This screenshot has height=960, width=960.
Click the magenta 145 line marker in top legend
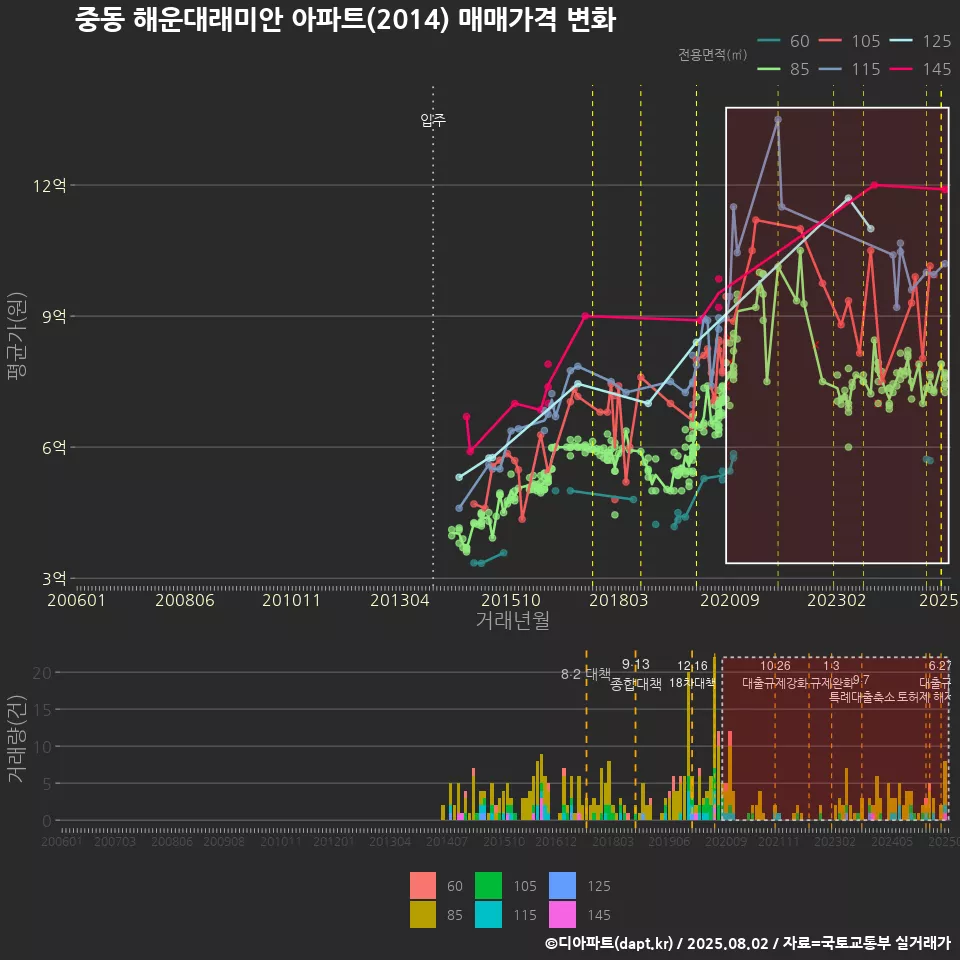pos(901,69)
